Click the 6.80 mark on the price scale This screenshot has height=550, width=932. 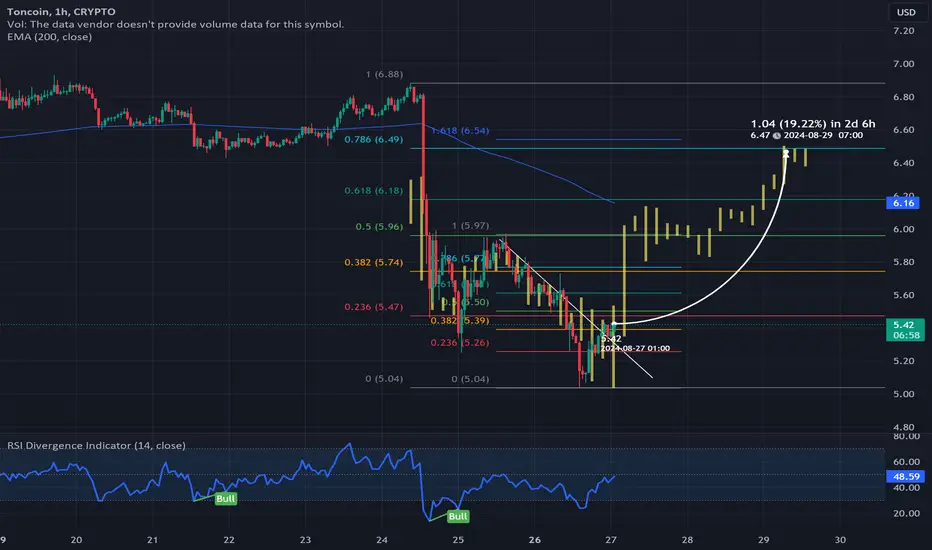click(903, 97)
